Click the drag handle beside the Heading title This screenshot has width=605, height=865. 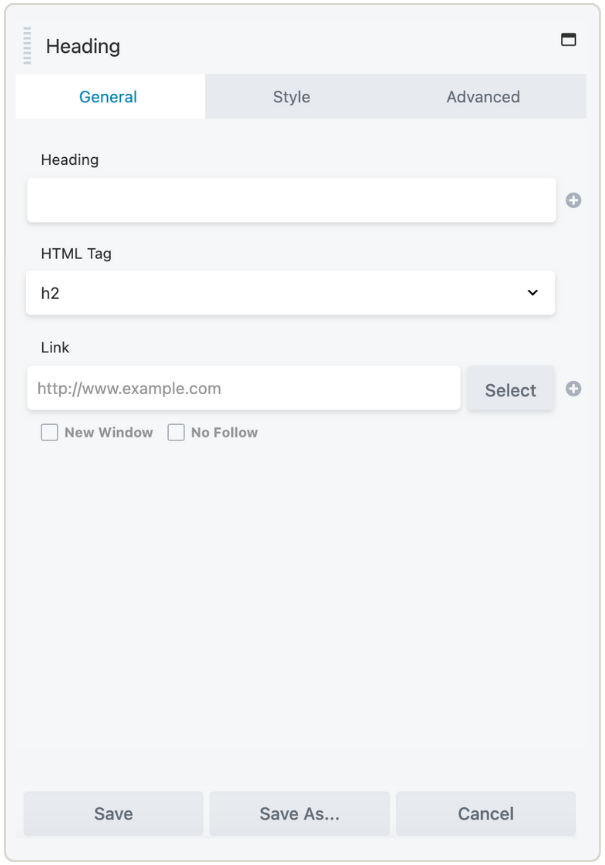25,45
